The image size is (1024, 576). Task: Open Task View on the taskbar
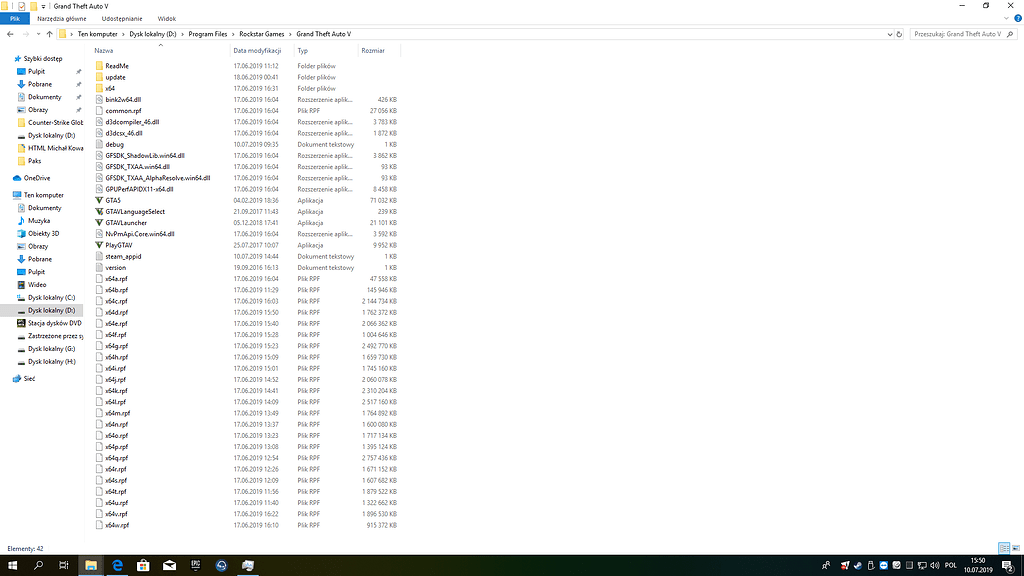tap(63, 566)
